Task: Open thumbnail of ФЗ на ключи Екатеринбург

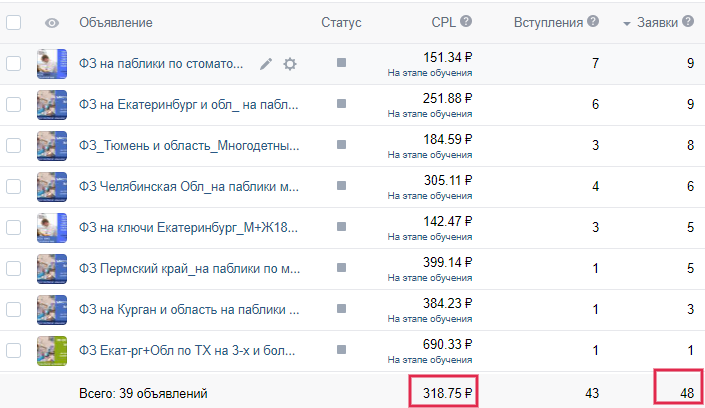Action: [x=52, y=228]
